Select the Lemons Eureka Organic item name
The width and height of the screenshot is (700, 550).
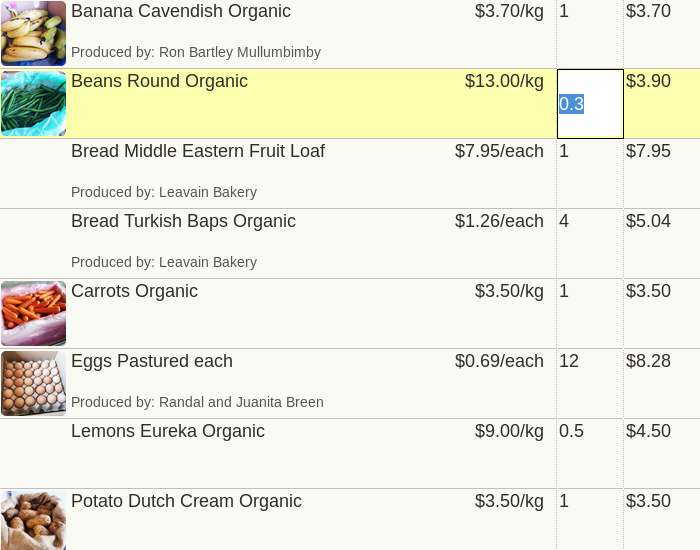[168, 431]
